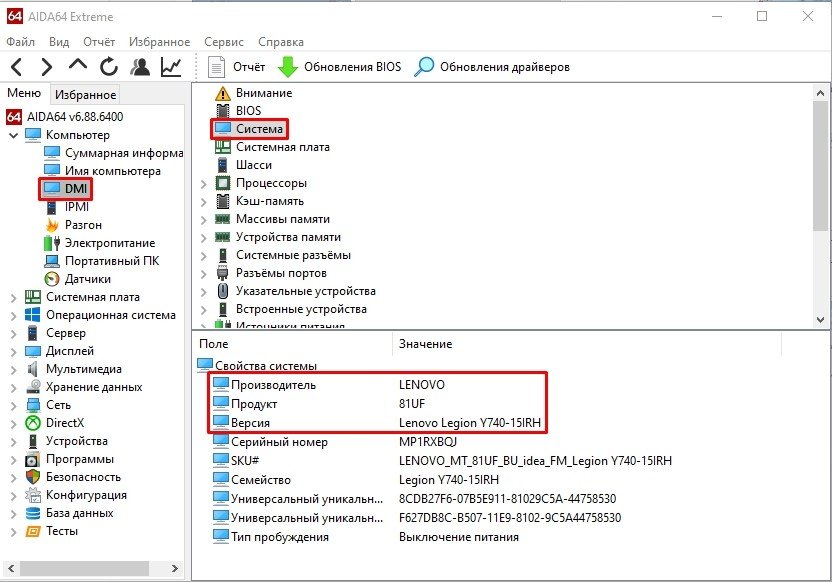Open the Отчёт menu in the menu bar
Image resolution: width=832 pixels, height=582 pixels.
click(x=99, y=42)
